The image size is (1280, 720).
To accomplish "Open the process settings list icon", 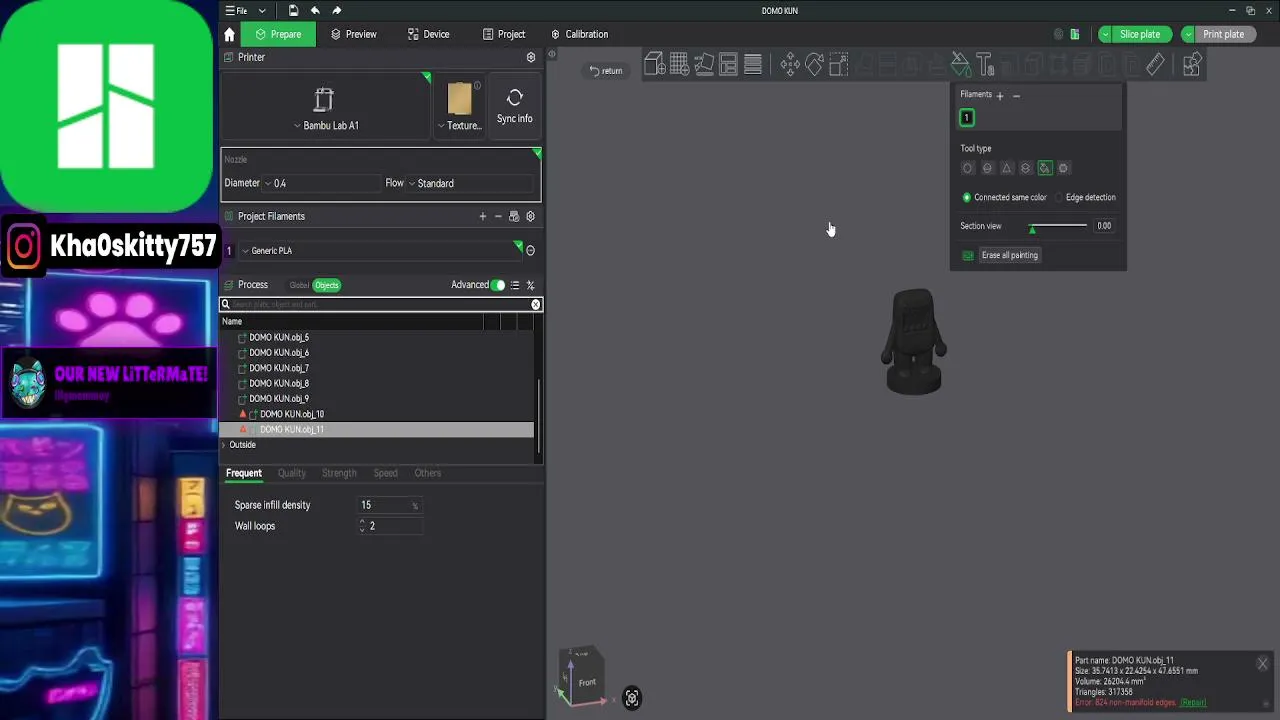I will pyautogui.click(x=515, y=285).
